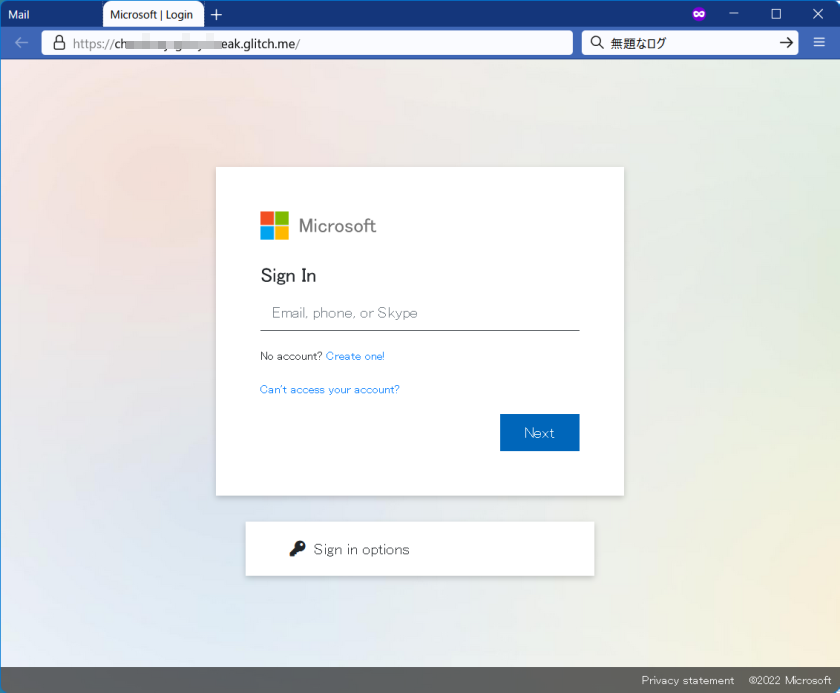Image resolution: width=840 pixels, height=693 pixels.
Task: Click the Sign In heading text
Action: click(288, 276)
